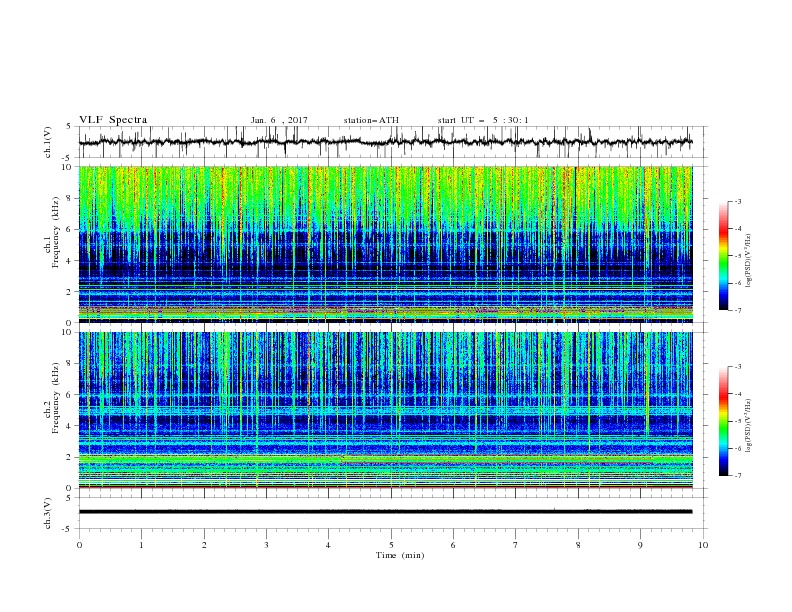The image size is (792, 612).
Task: Click inside the ch.2 spectrogram plot
Action: [385, 410]
